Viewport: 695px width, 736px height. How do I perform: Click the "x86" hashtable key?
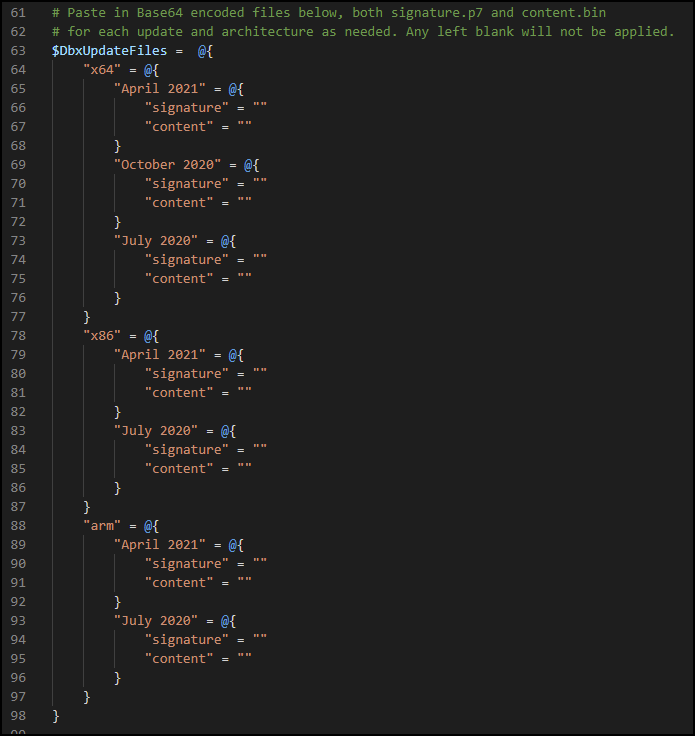[x=102, y=336]
